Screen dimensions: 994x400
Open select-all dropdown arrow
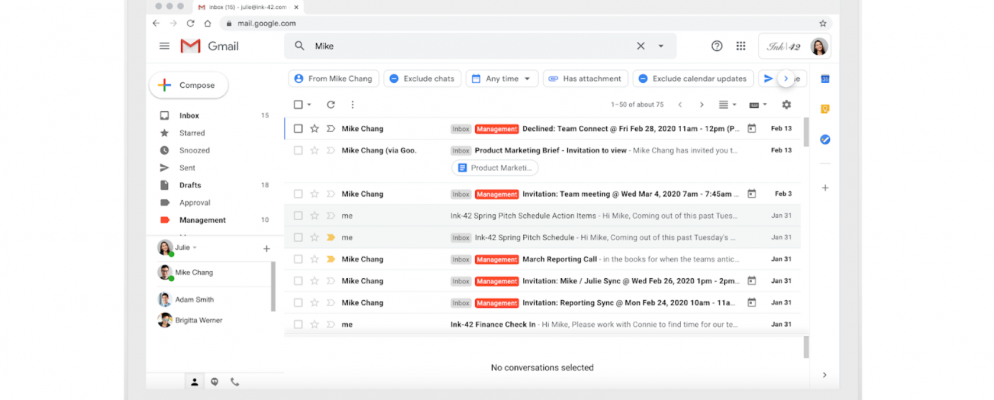pyautogui.click(x=309, y=105)
